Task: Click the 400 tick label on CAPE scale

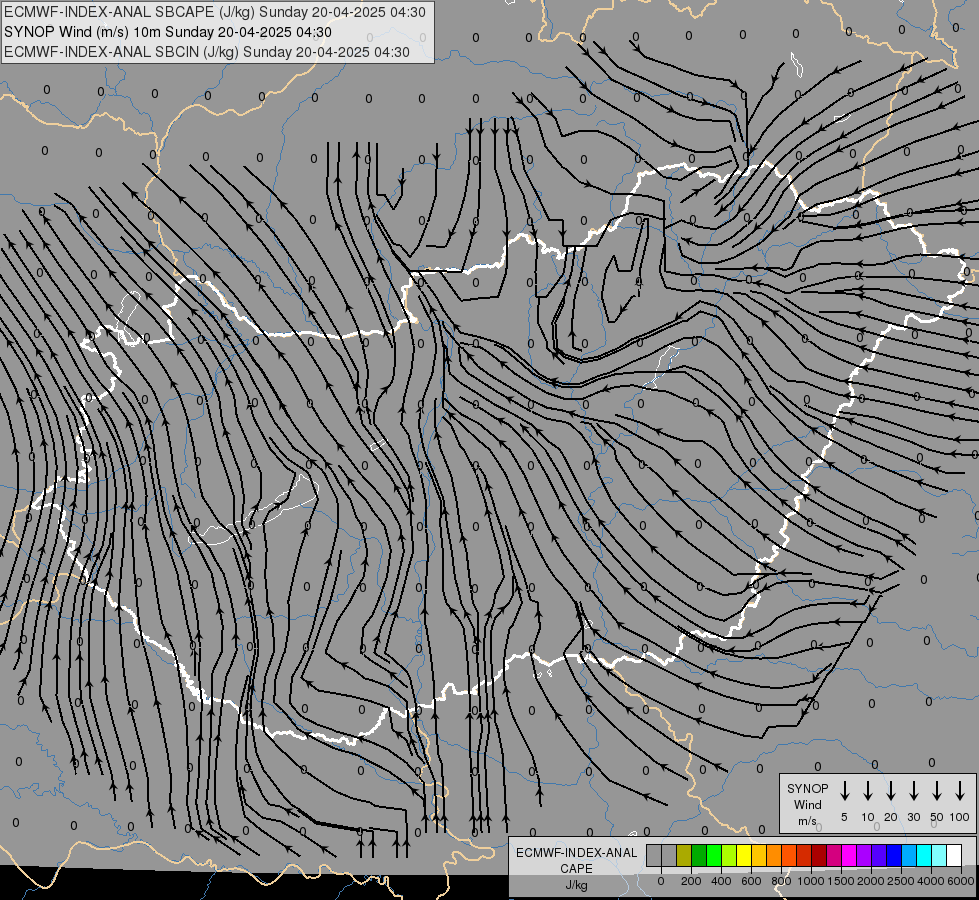Action: (721, 881)
